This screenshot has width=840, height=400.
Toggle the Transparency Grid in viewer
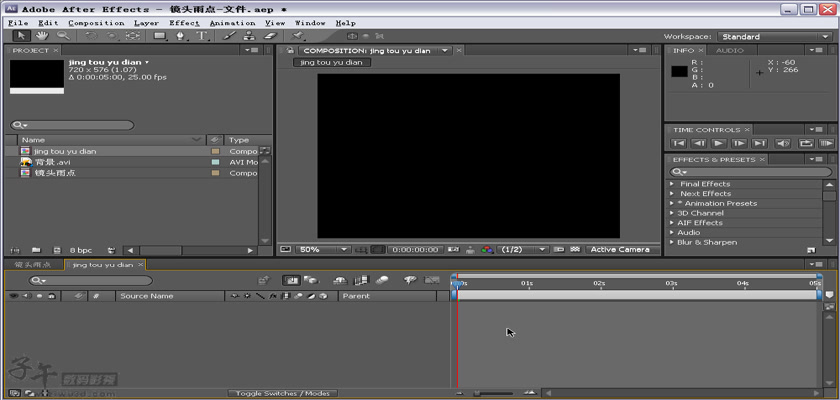(575, 250)
